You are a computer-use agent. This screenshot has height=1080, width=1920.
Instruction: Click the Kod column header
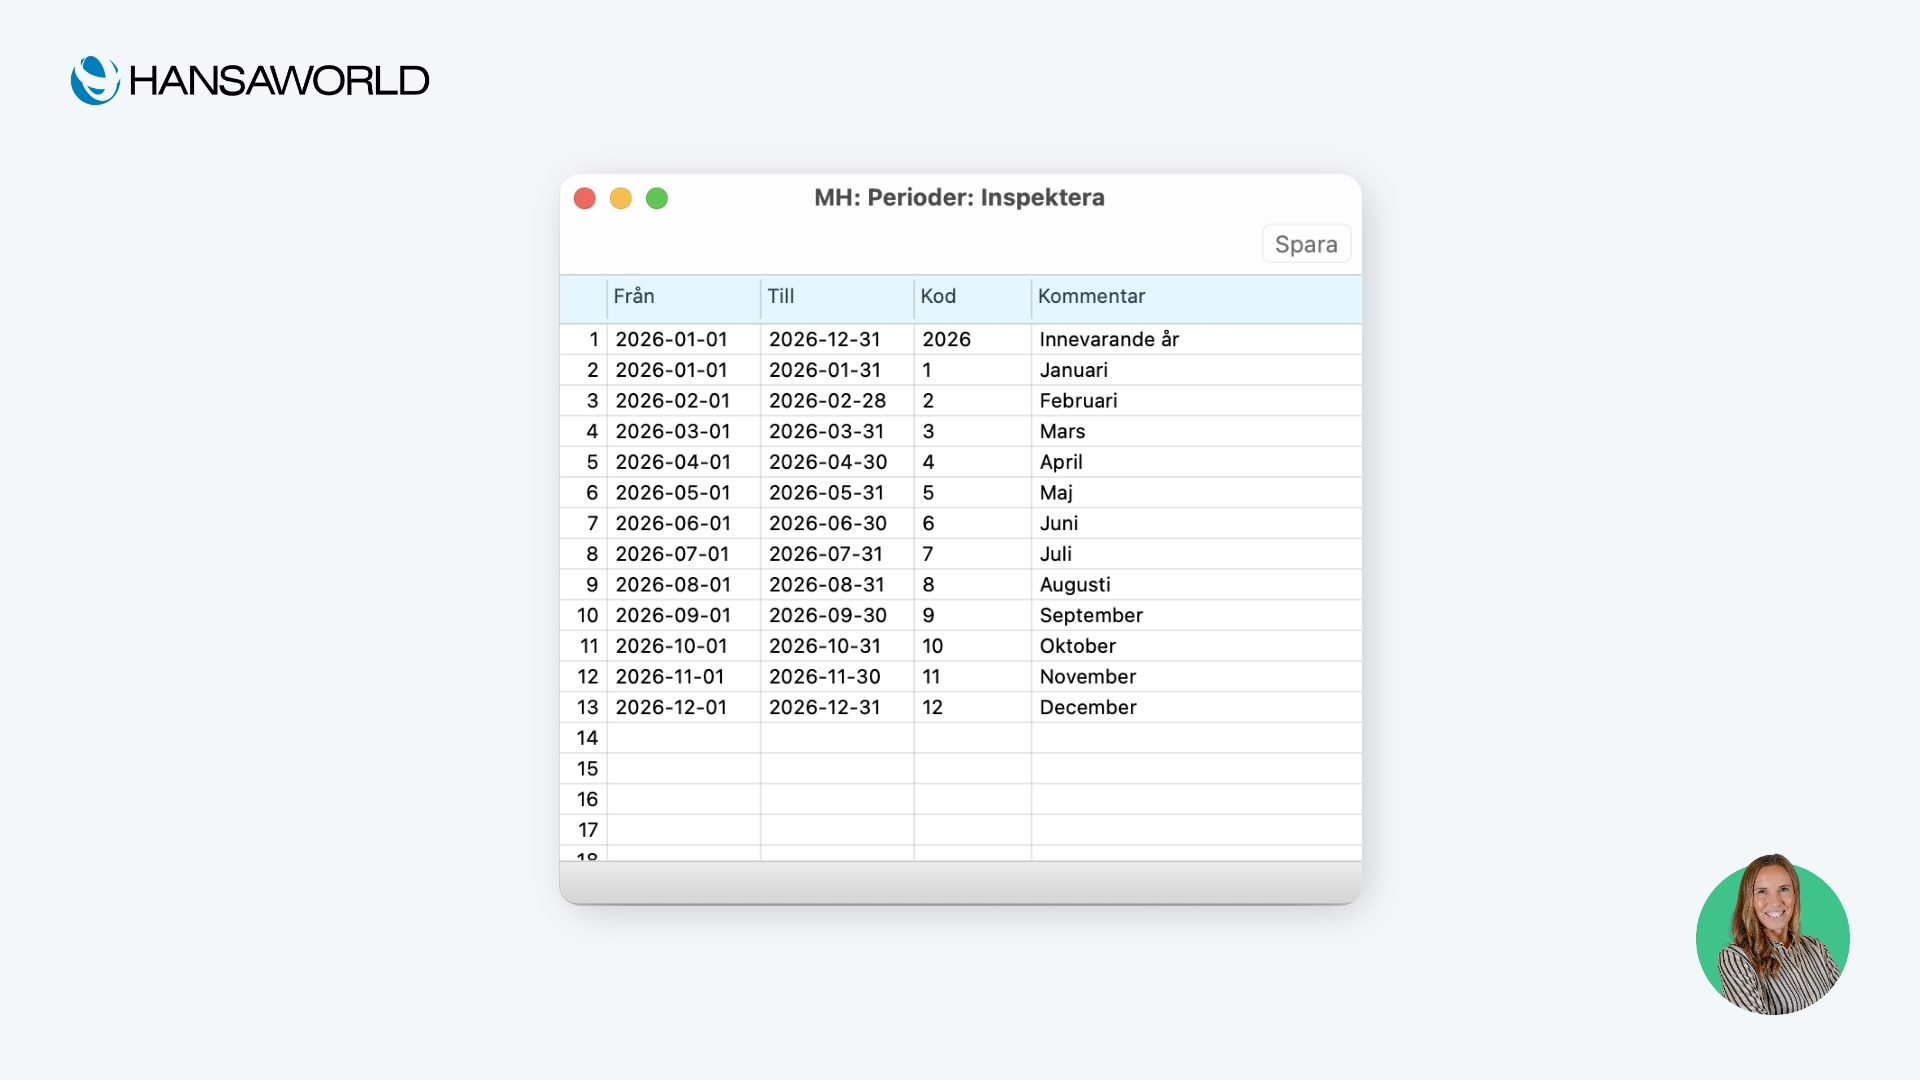pos(938,296)
